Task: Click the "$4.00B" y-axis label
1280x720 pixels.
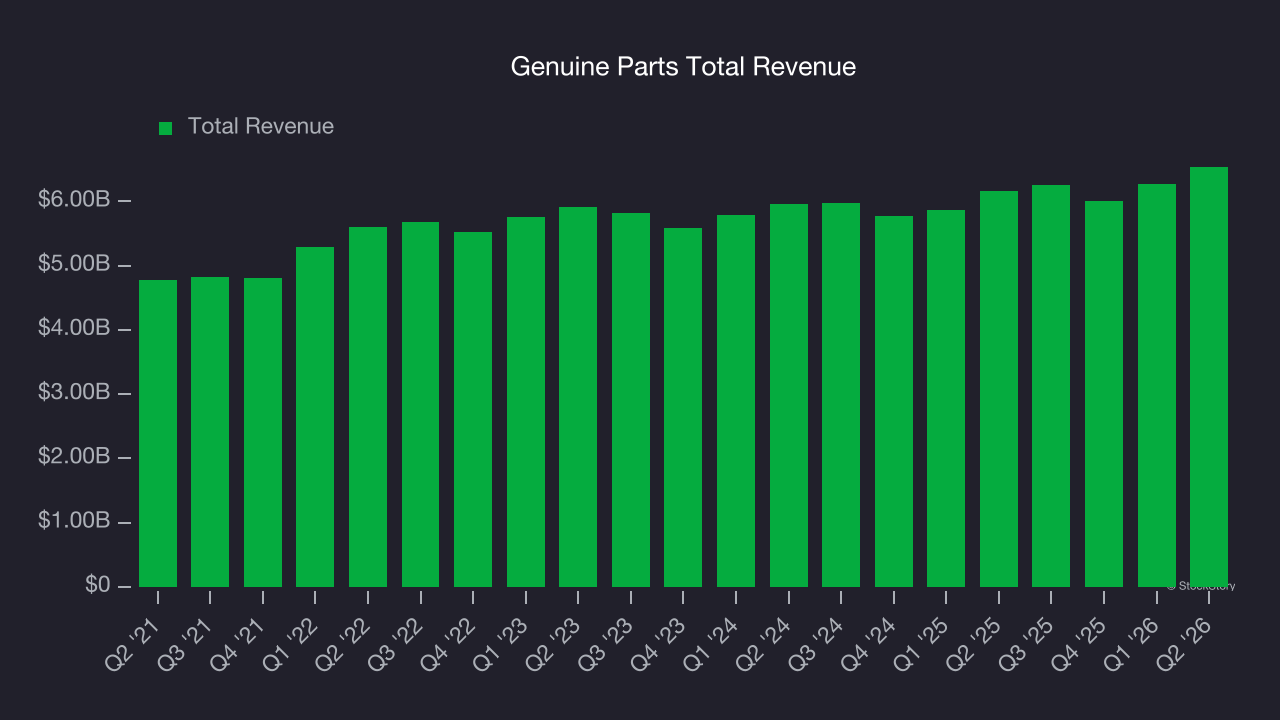Action: coord(74,329)
